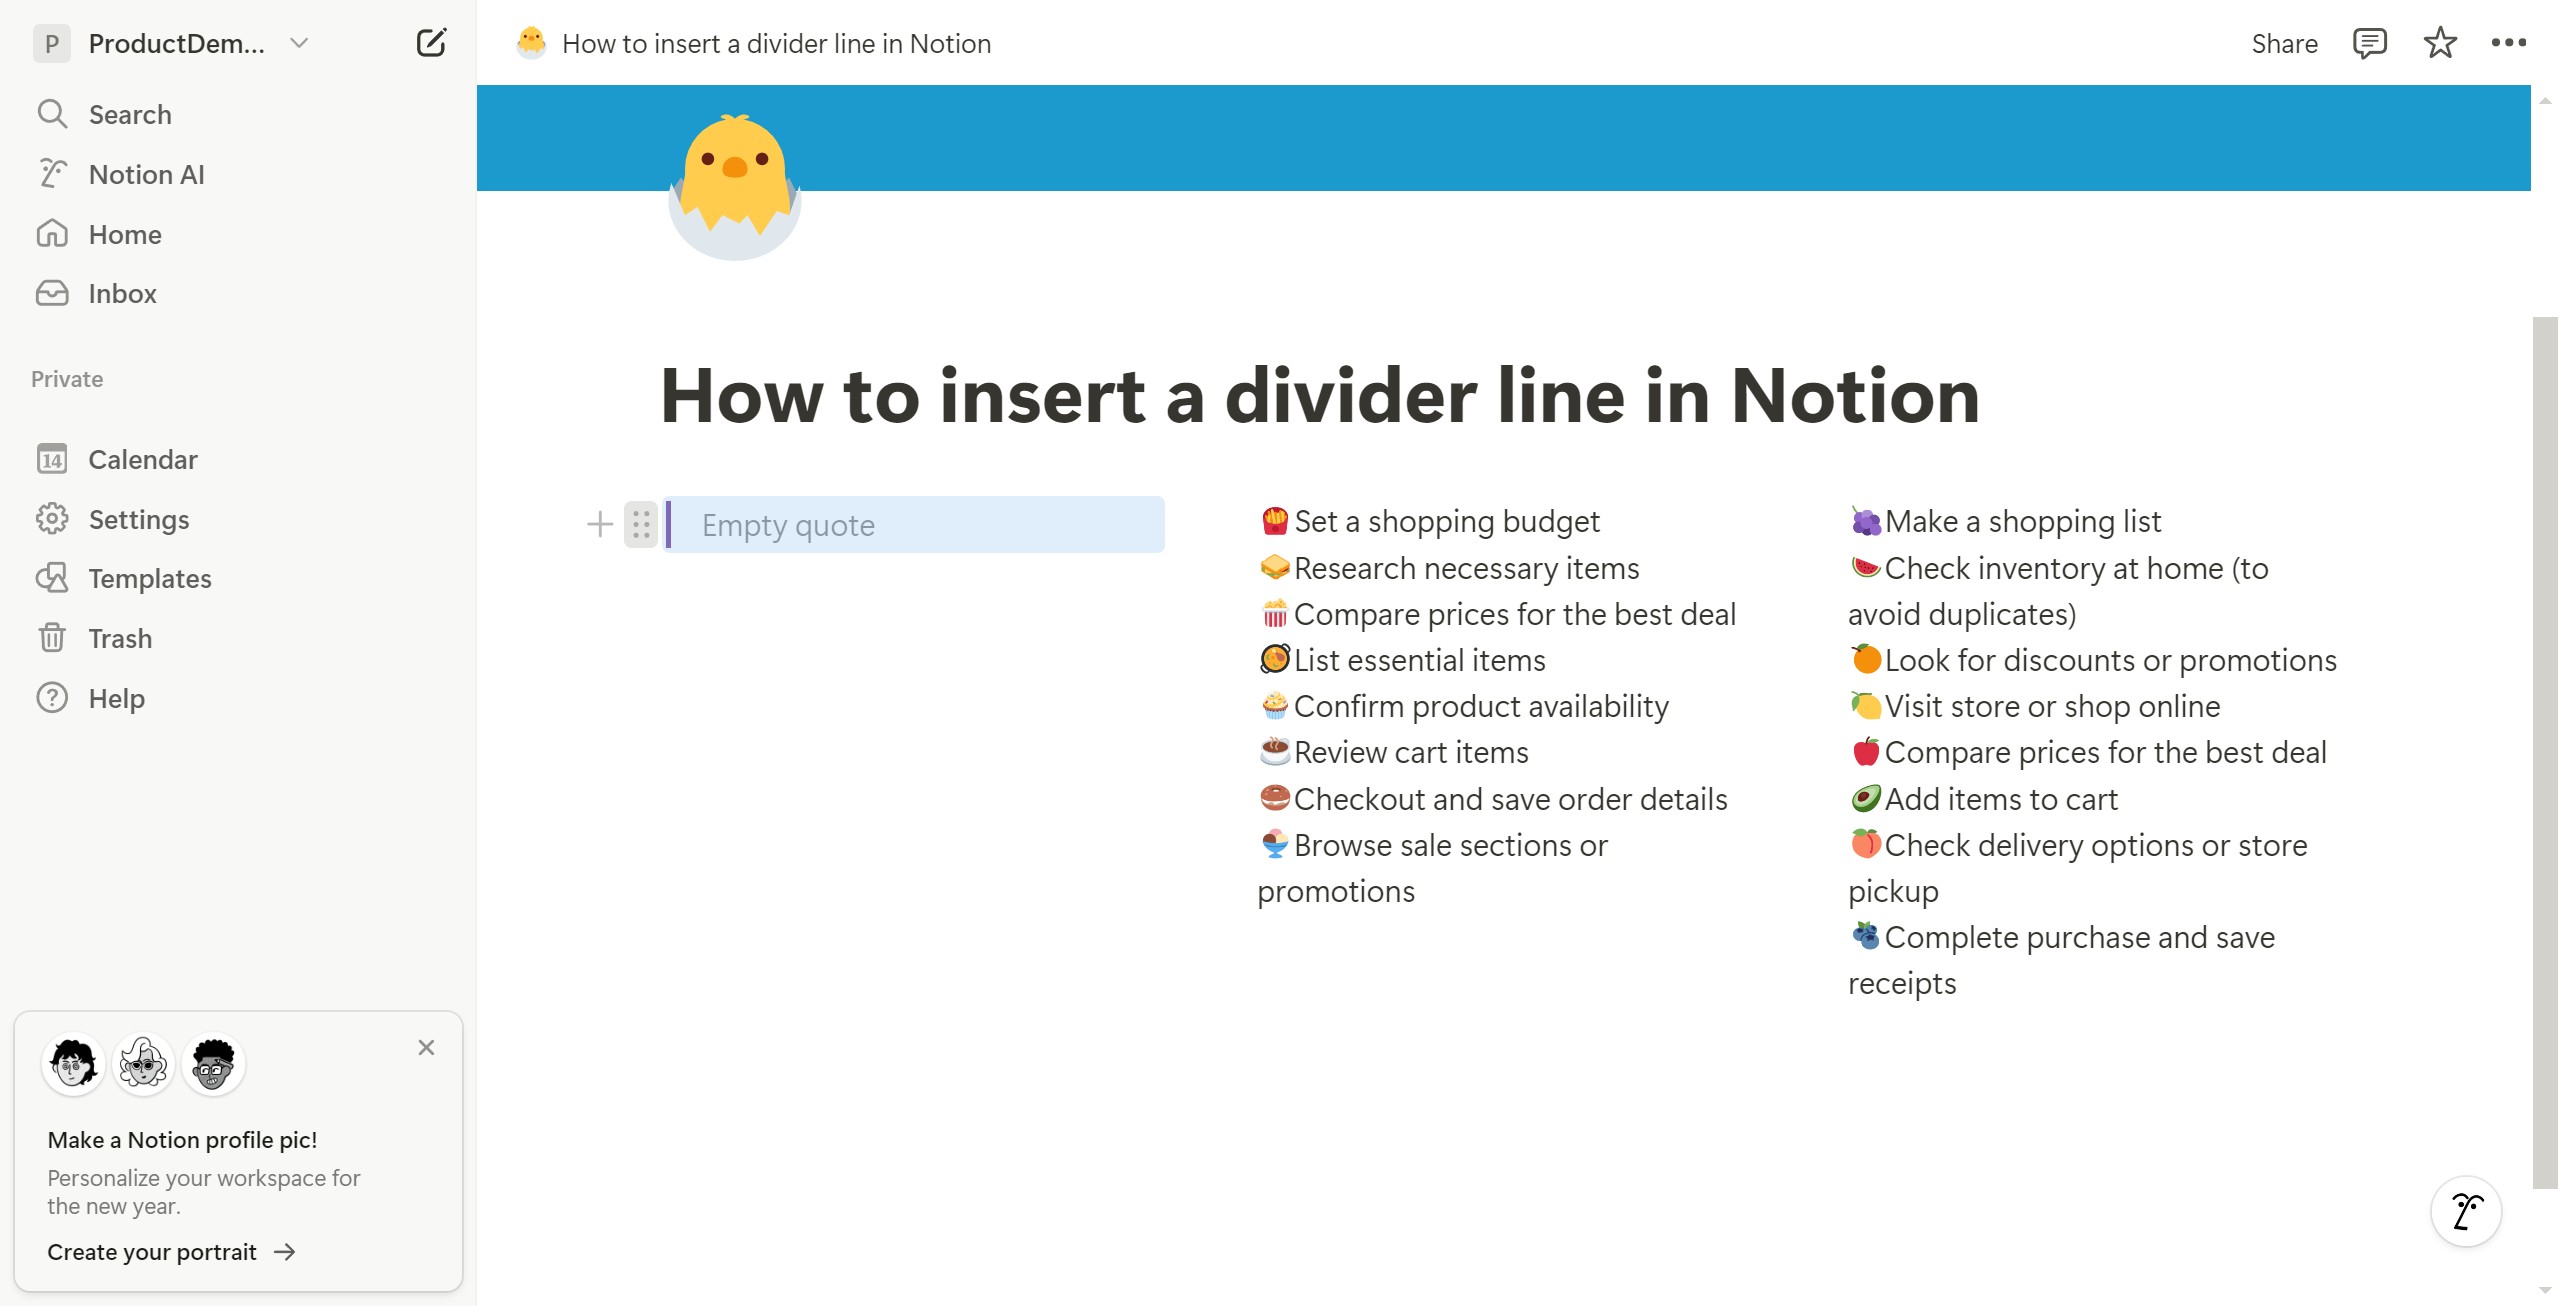Favorite this page with the star icon
Screen dimensions: 2561x1306
coord(2440,43)
